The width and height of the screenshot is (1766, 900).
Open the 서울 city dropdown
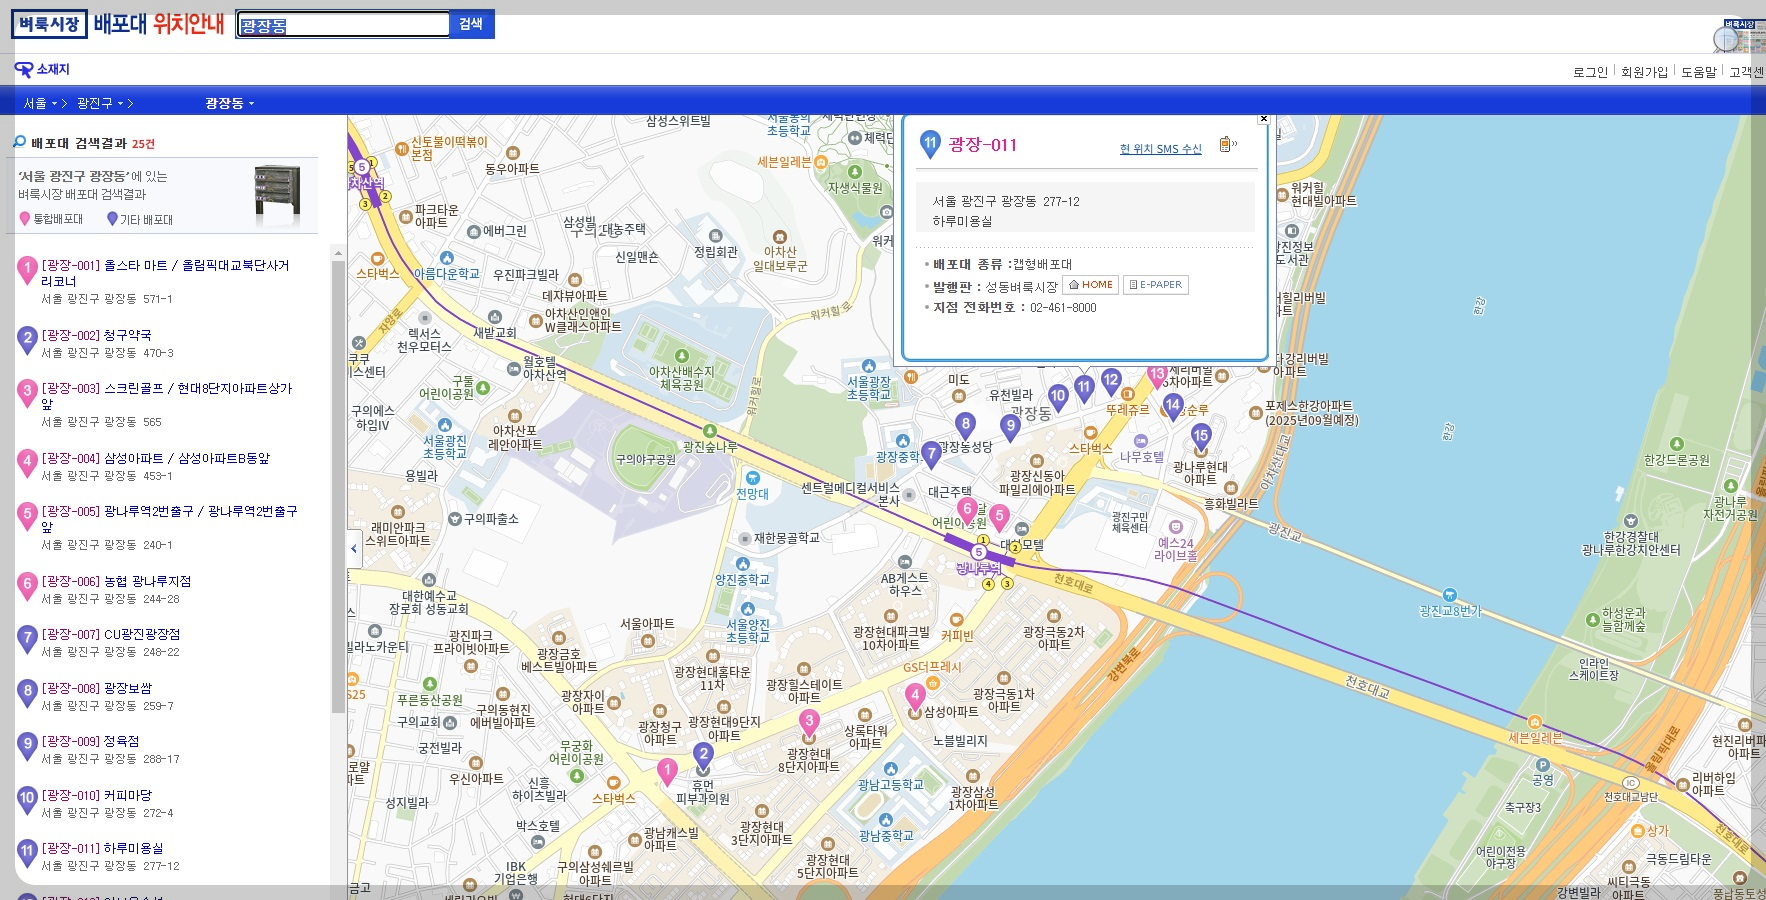(40, 103)
